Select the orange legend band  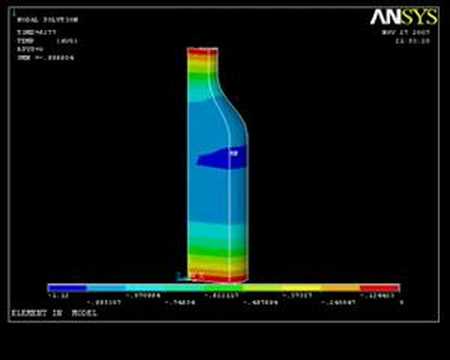[x=340, y=288]
